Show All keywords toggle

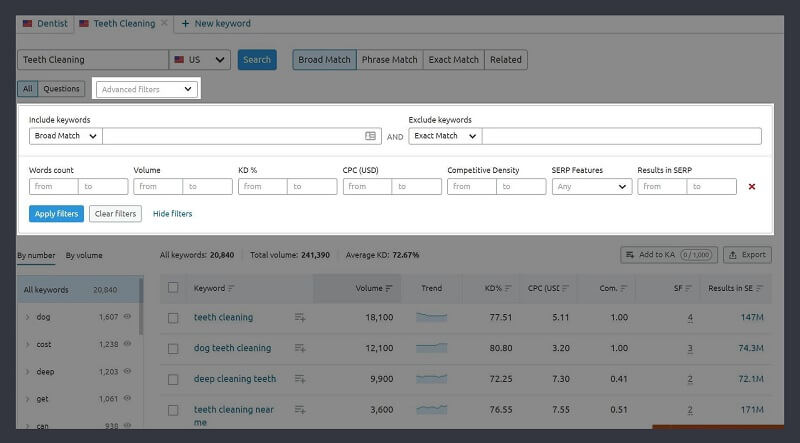tap(28, 89)
